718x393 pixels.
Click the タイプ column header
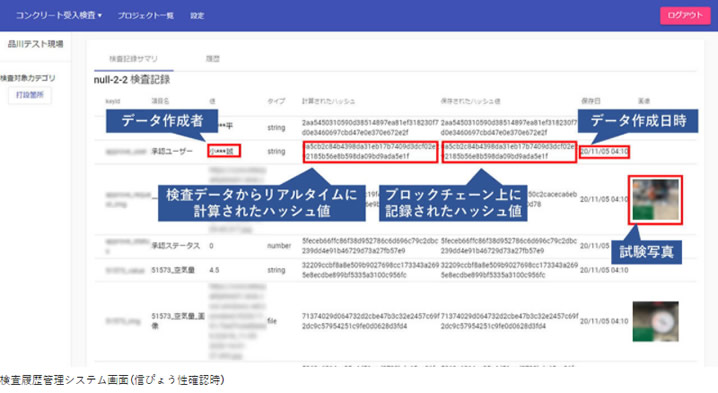pyautogui.click(x=276, y=101)
